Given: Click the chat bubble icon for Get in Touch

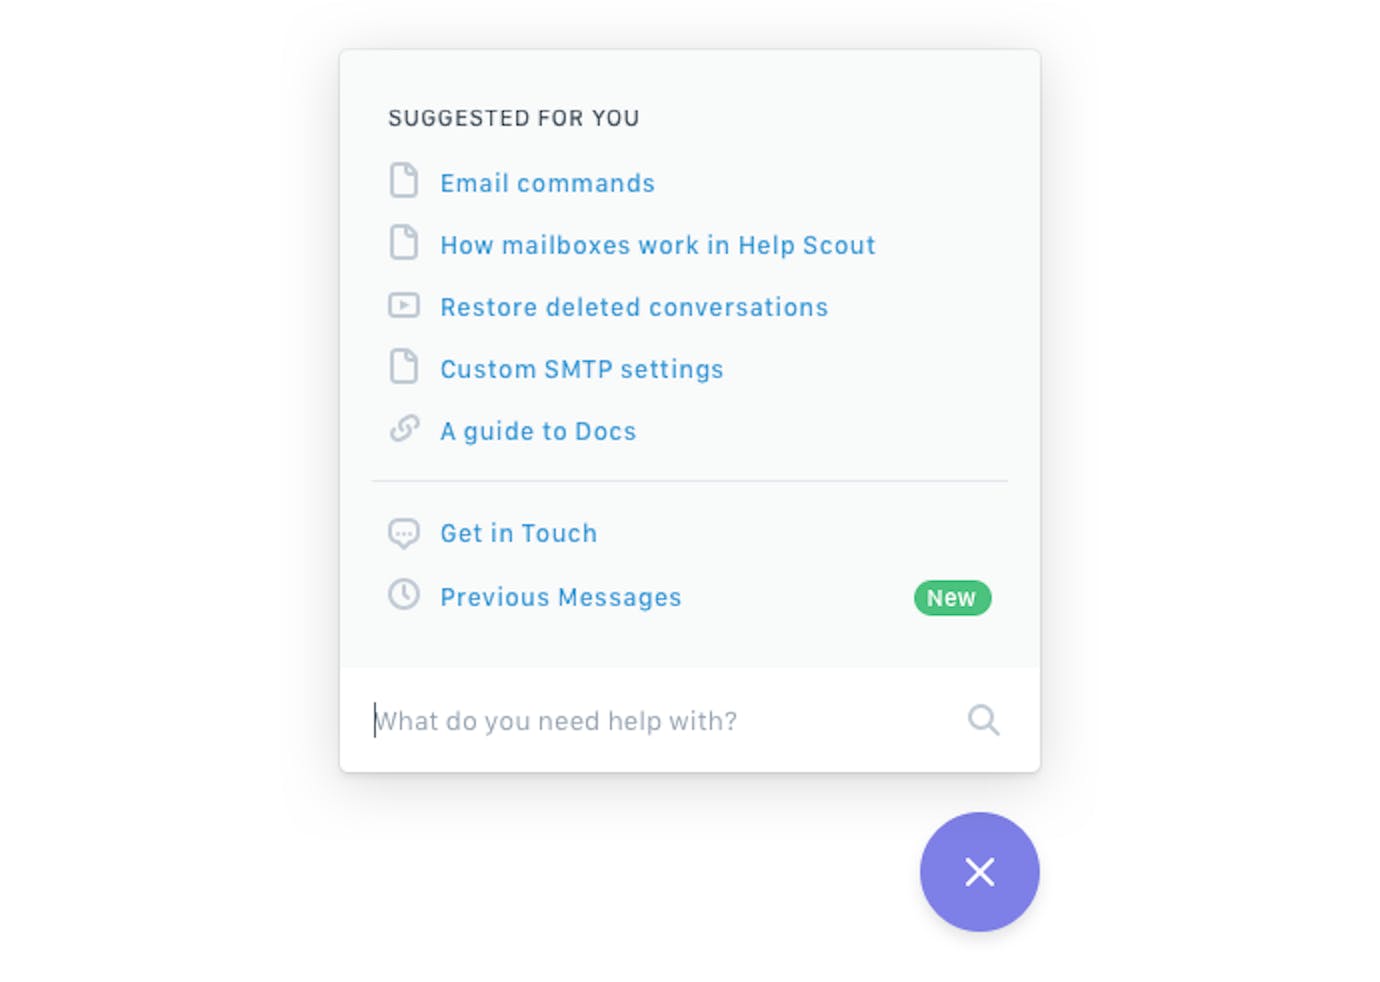Looking at the screenshot, I should pos(404,533).
